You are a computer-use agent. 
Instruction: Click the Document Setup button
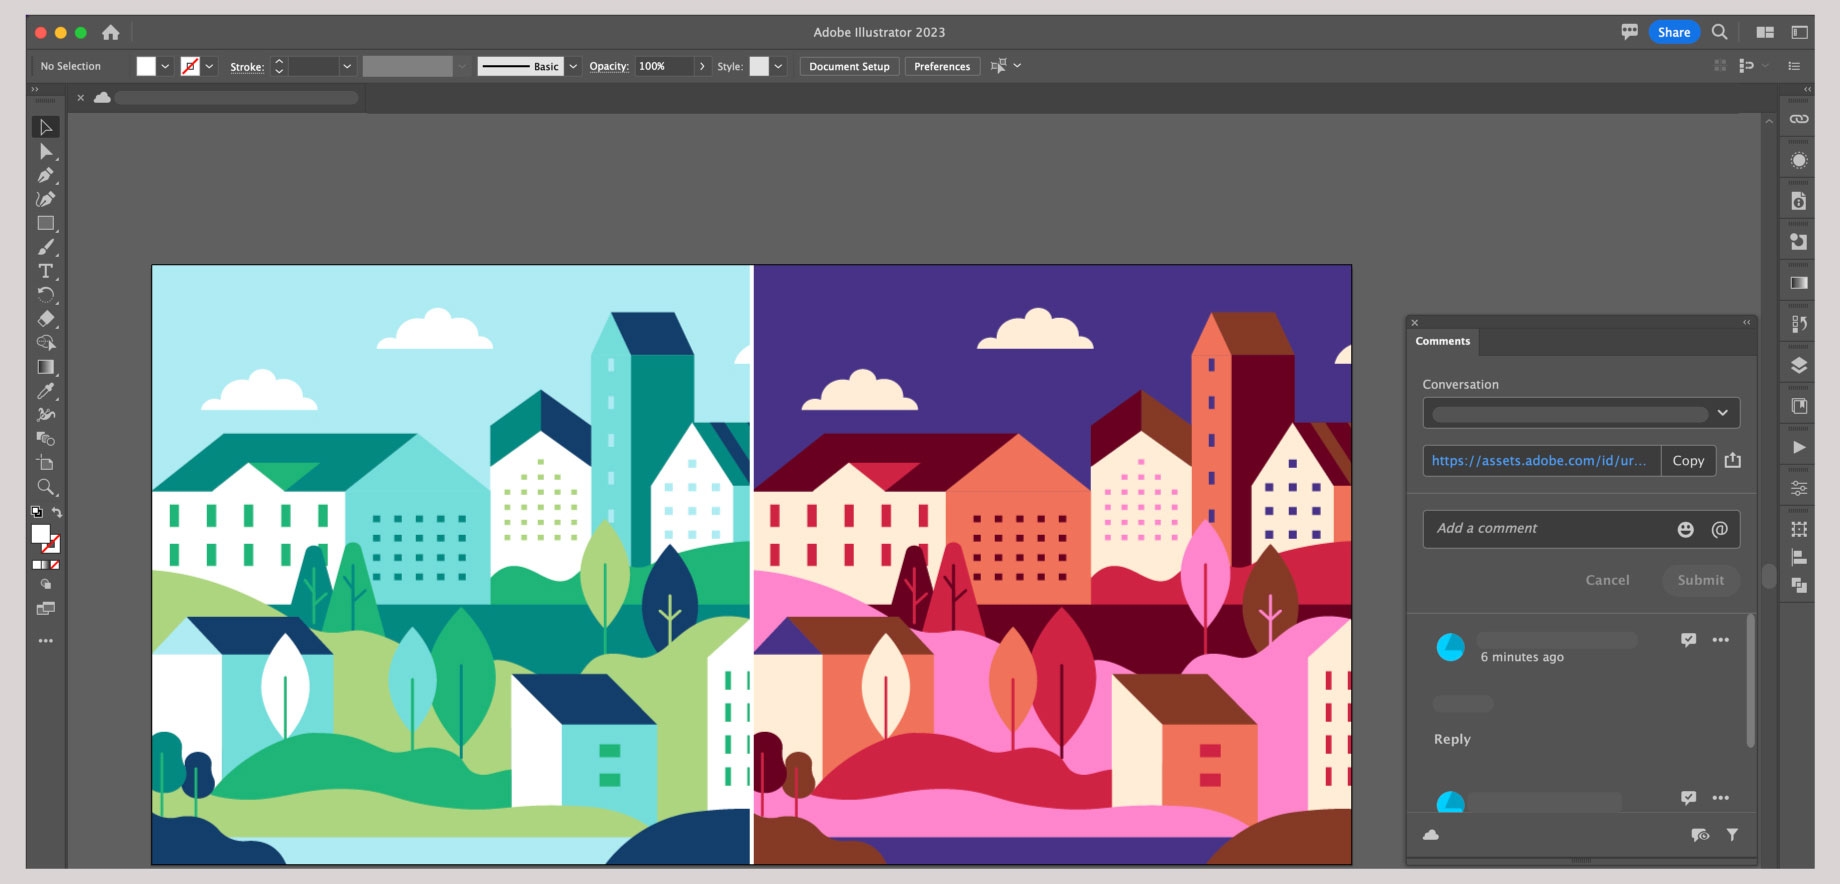tap(849, 66)
